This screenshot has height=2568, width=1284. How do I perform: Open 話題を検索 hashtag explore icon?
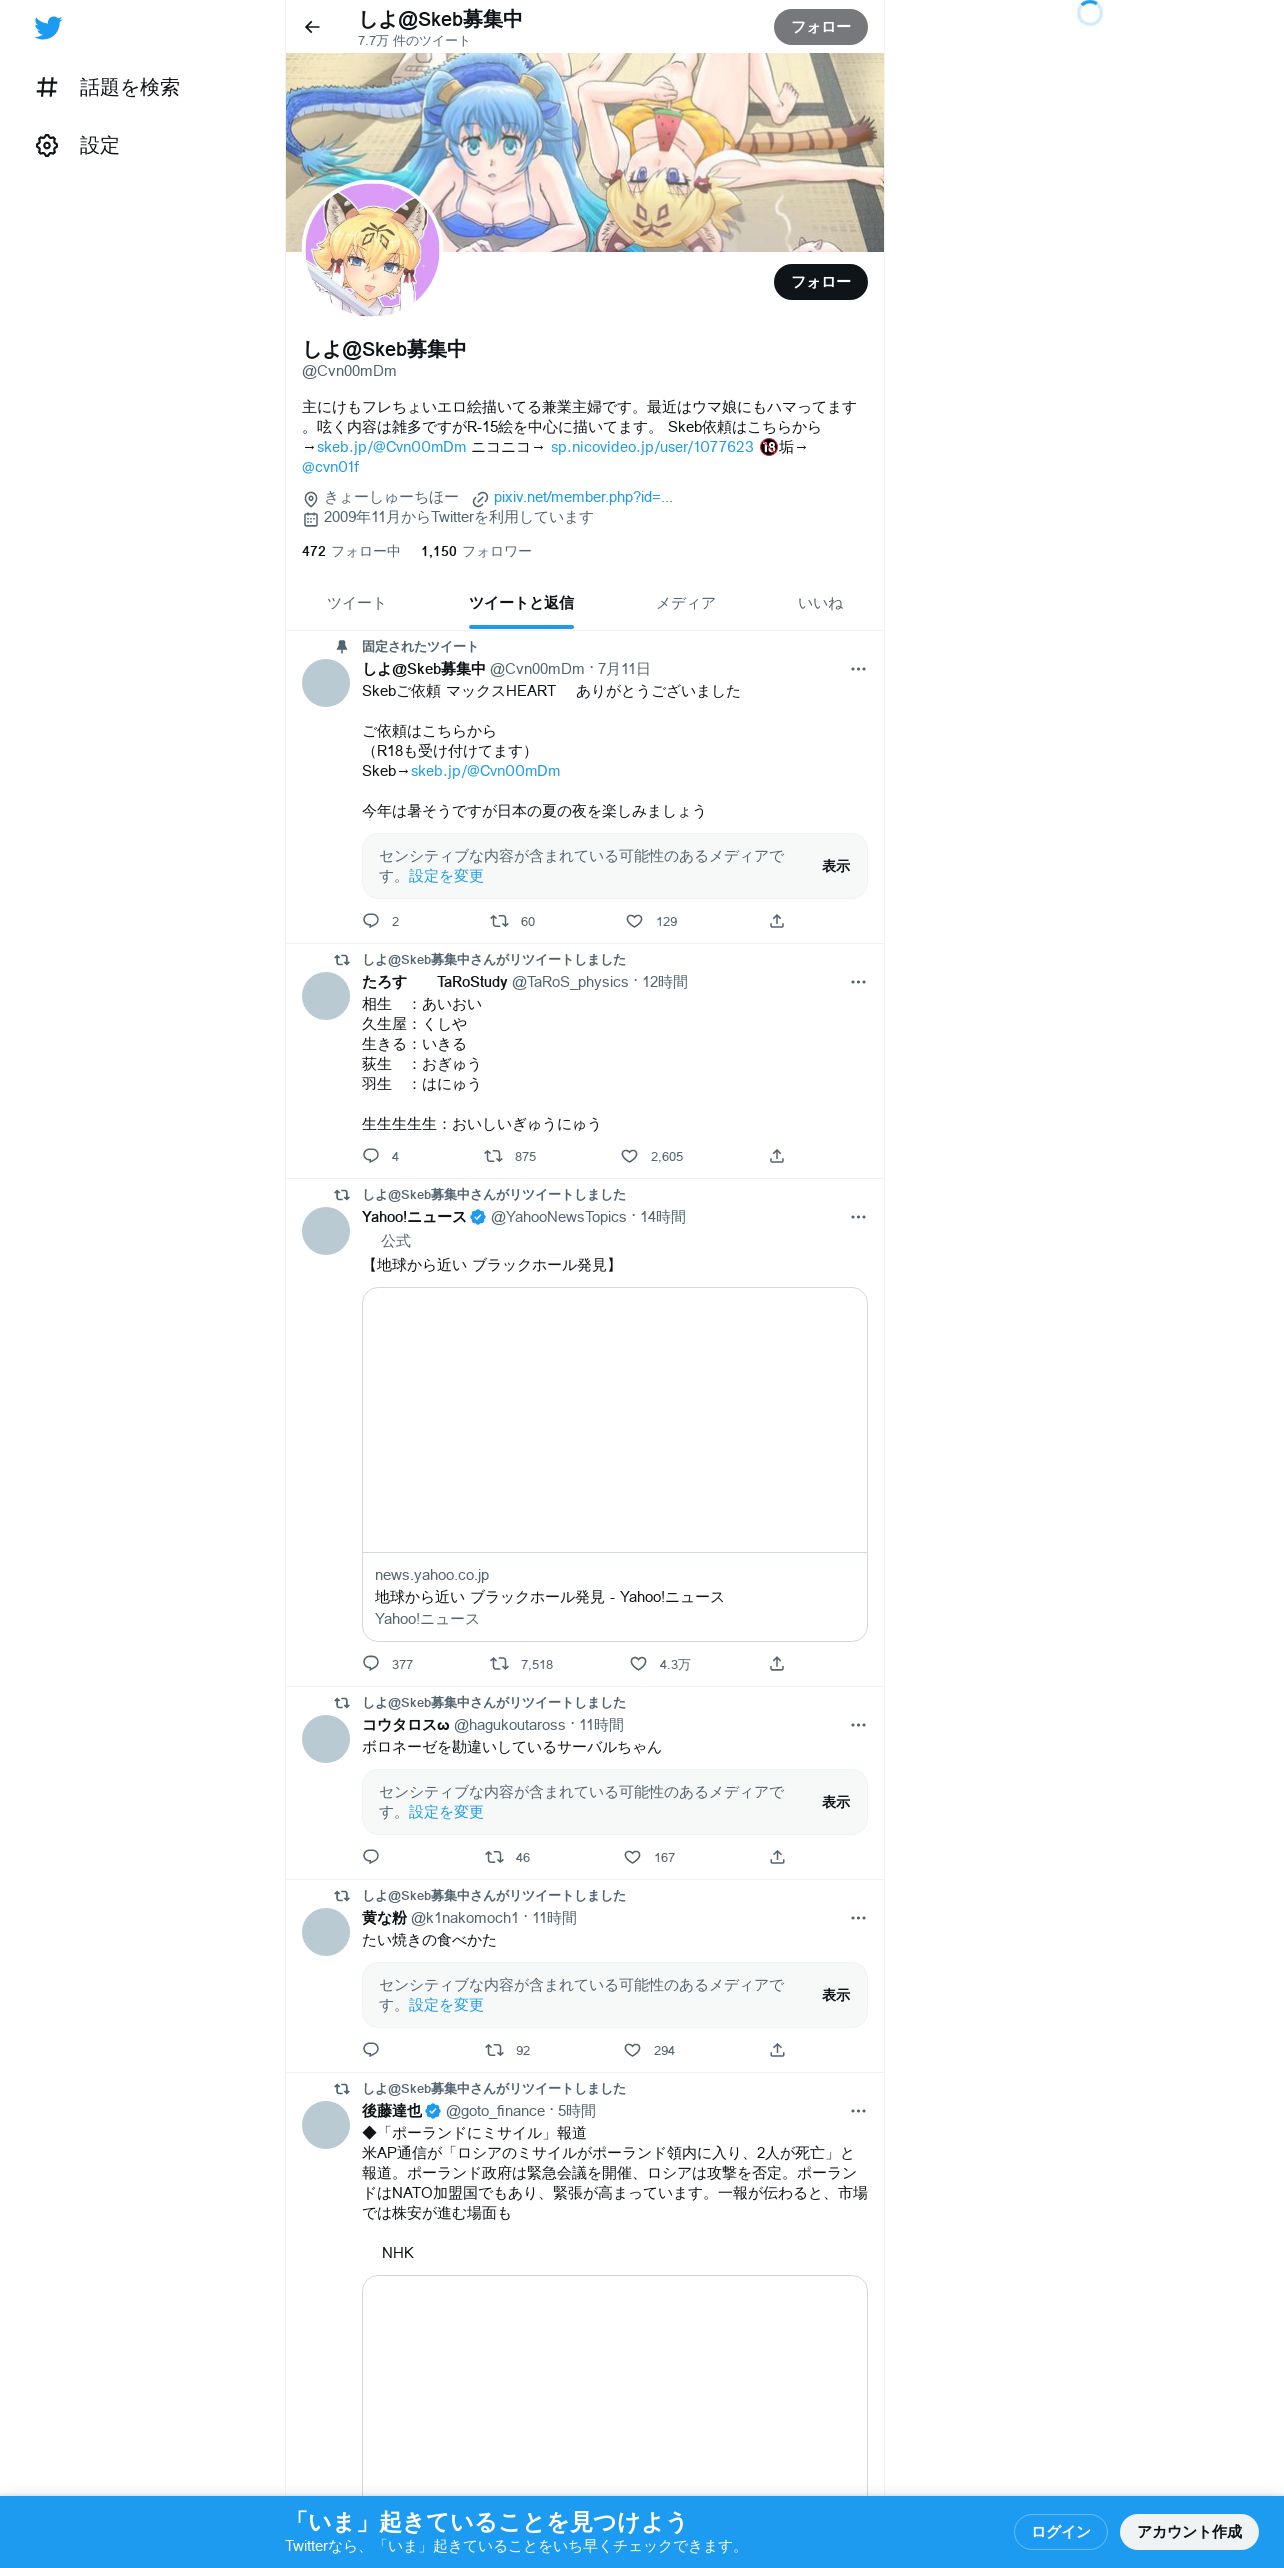[x=47, y=87]
